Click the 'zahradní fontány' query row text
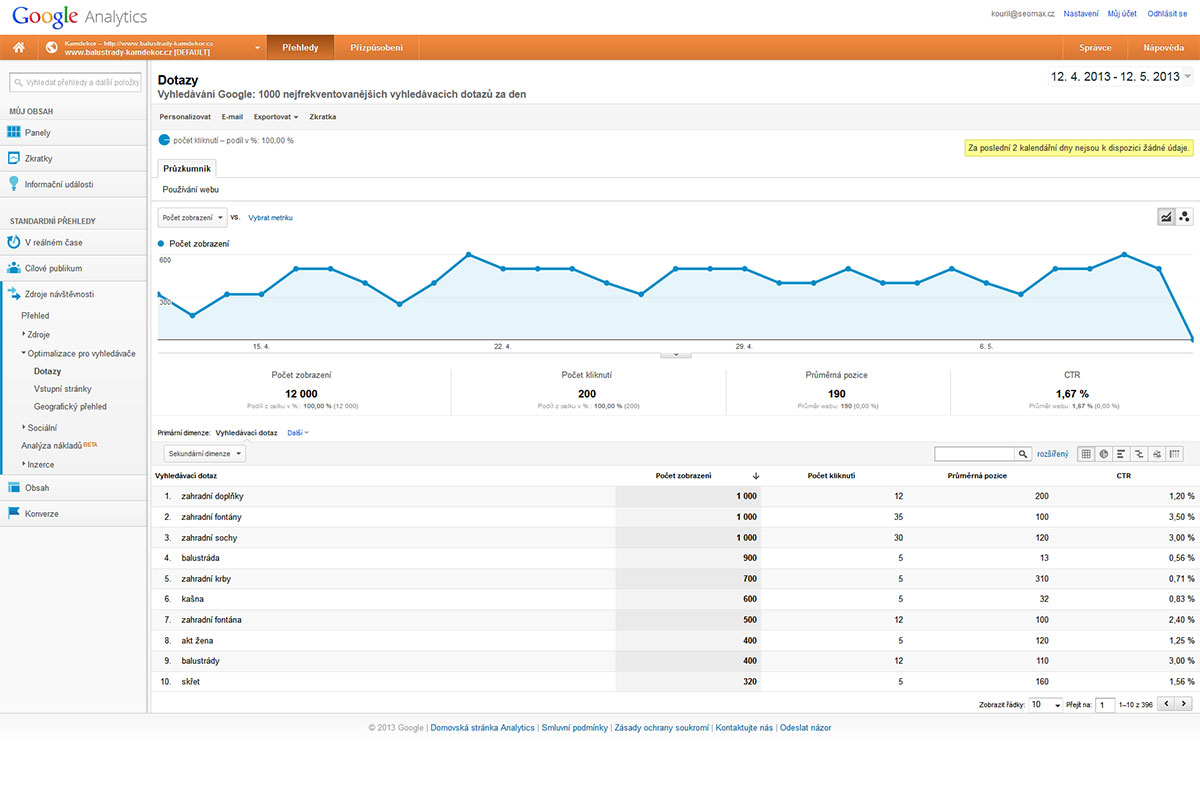1200x805 pixels. tap(211, 517)
